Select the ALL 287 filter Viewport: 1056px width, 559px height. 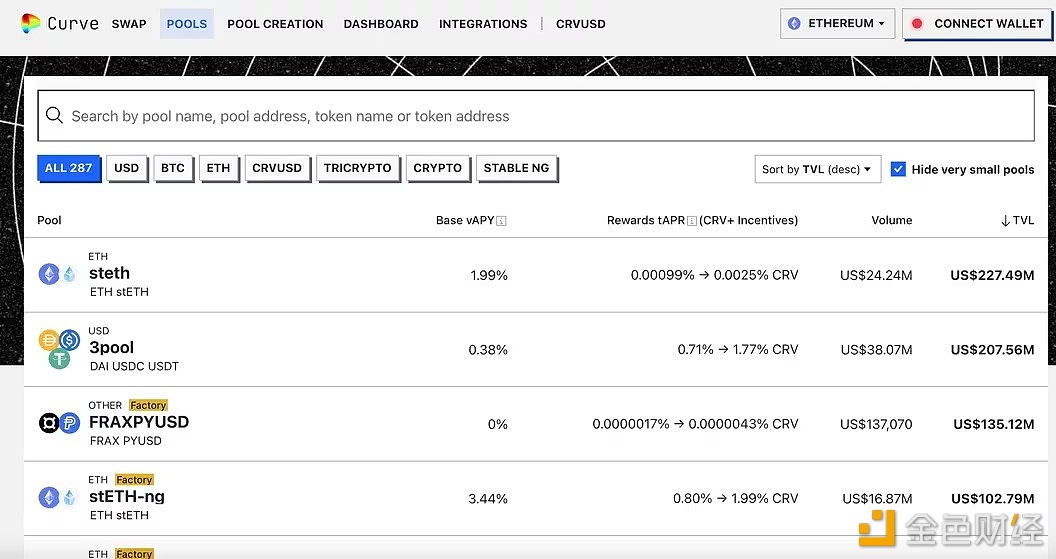coord(69,168)
